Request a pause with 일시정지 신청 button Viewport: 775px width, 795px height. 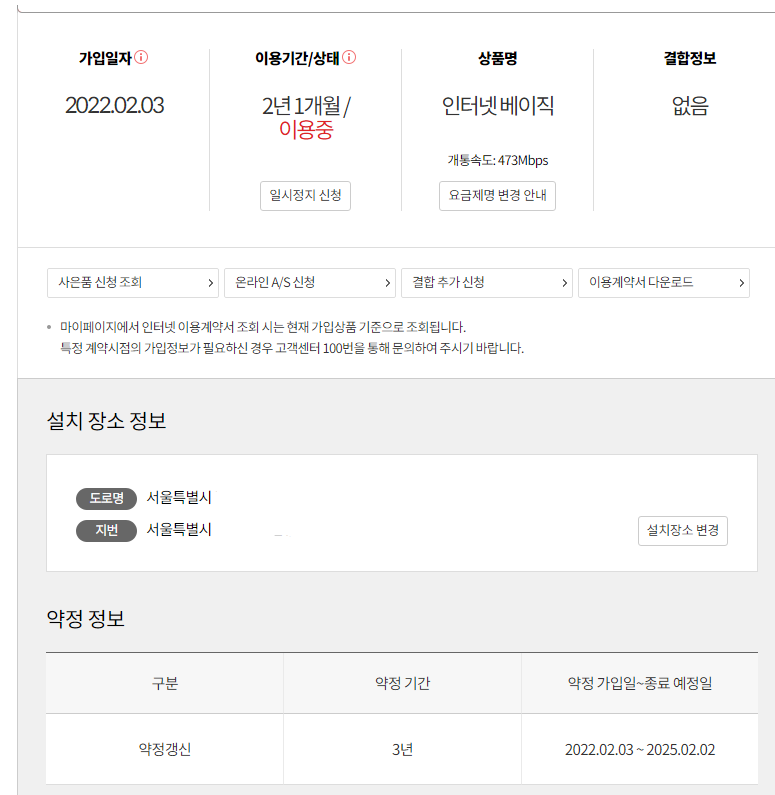click(x=305, y=196)
